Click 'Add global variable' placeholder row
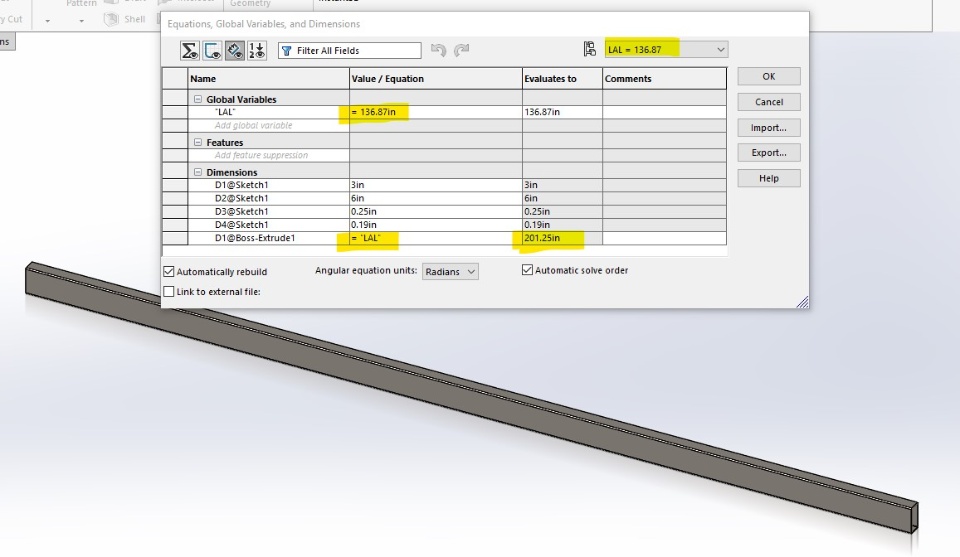 [x=268, y=125]
